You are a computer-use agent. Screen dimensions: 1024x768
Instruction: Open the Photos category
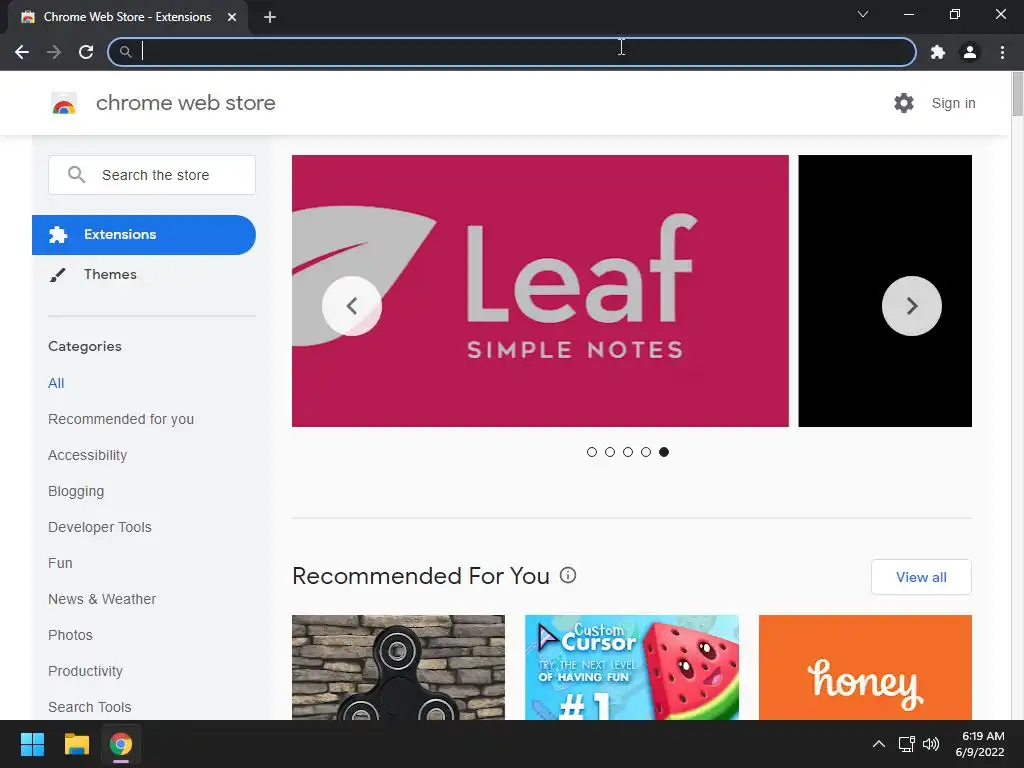(70, 635)
